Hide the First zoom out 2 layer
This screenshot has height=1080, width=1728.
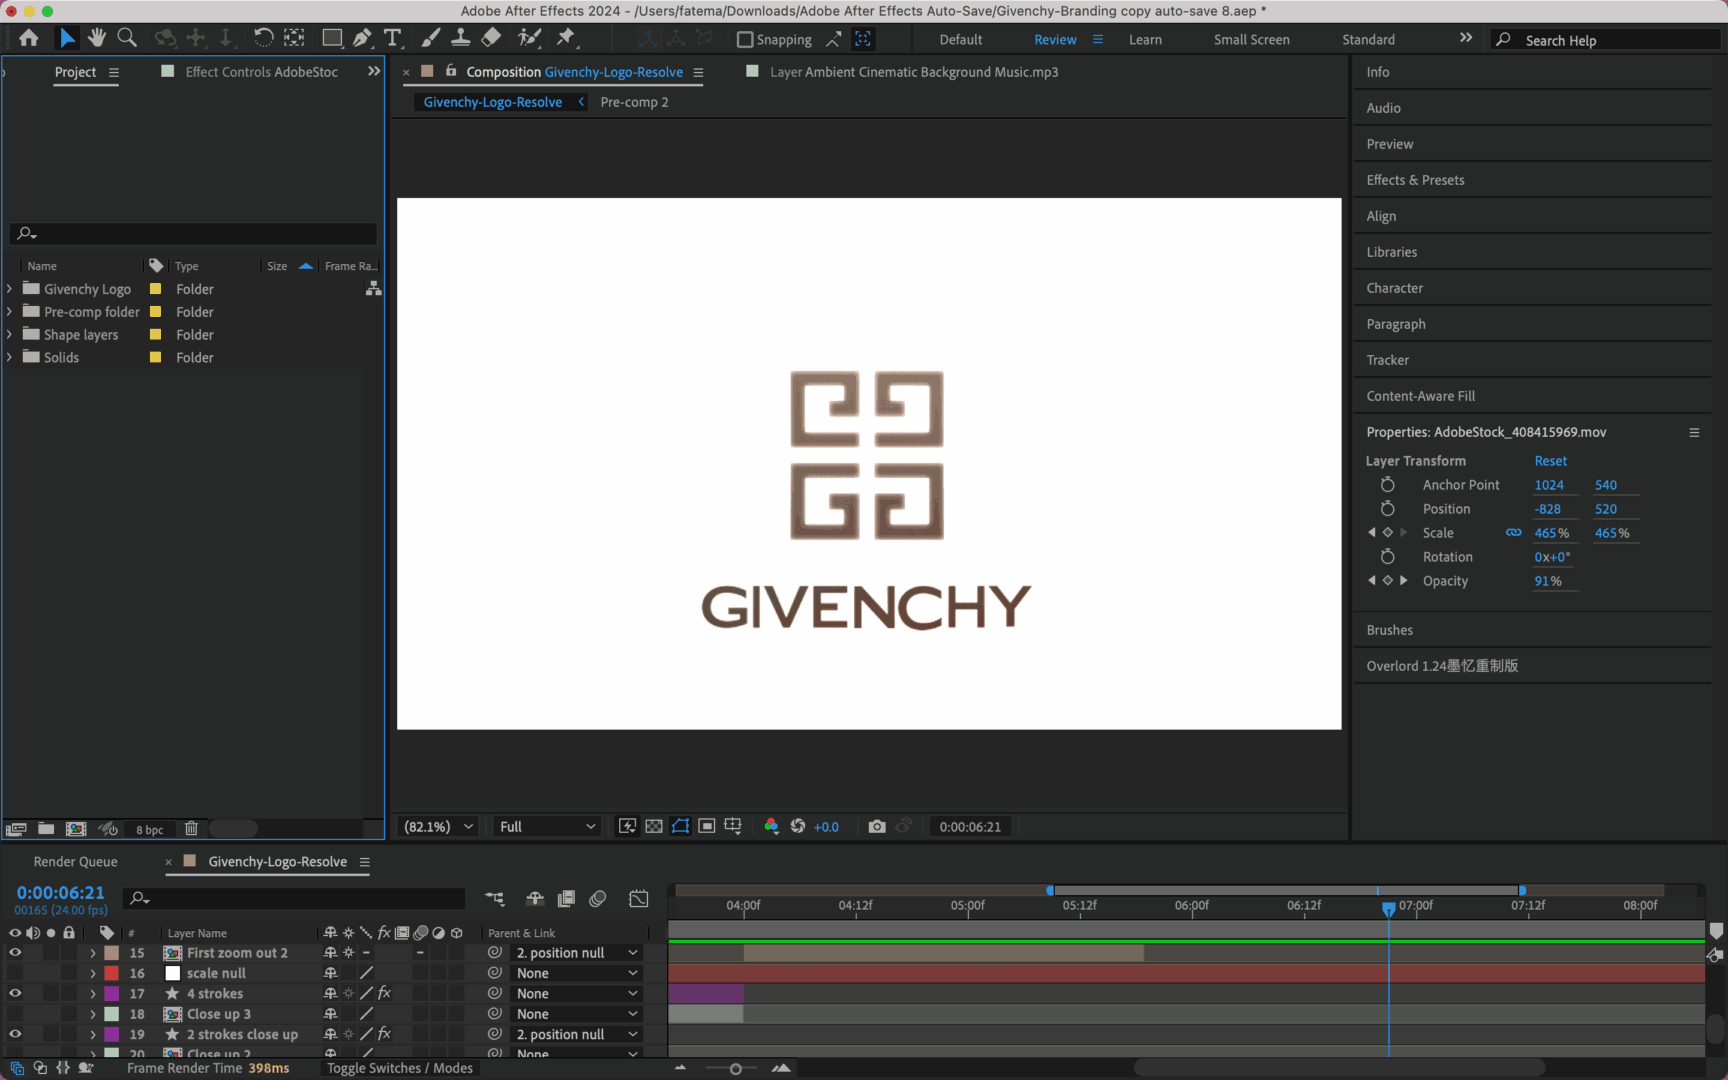point(15,953)
